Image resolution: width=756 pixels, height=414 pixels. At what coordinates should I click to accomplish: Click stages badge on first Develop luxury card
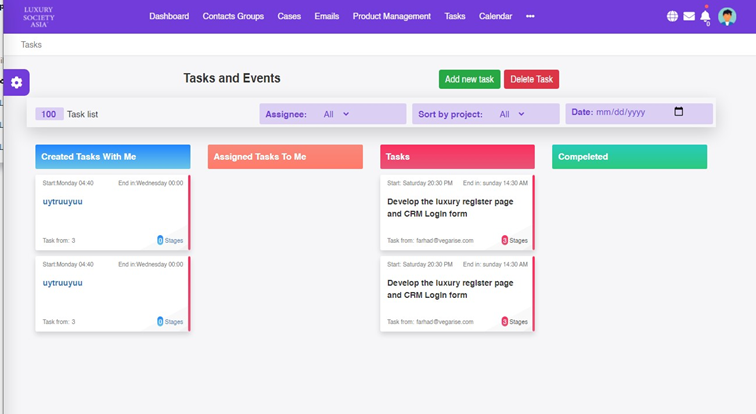point(514,240)
